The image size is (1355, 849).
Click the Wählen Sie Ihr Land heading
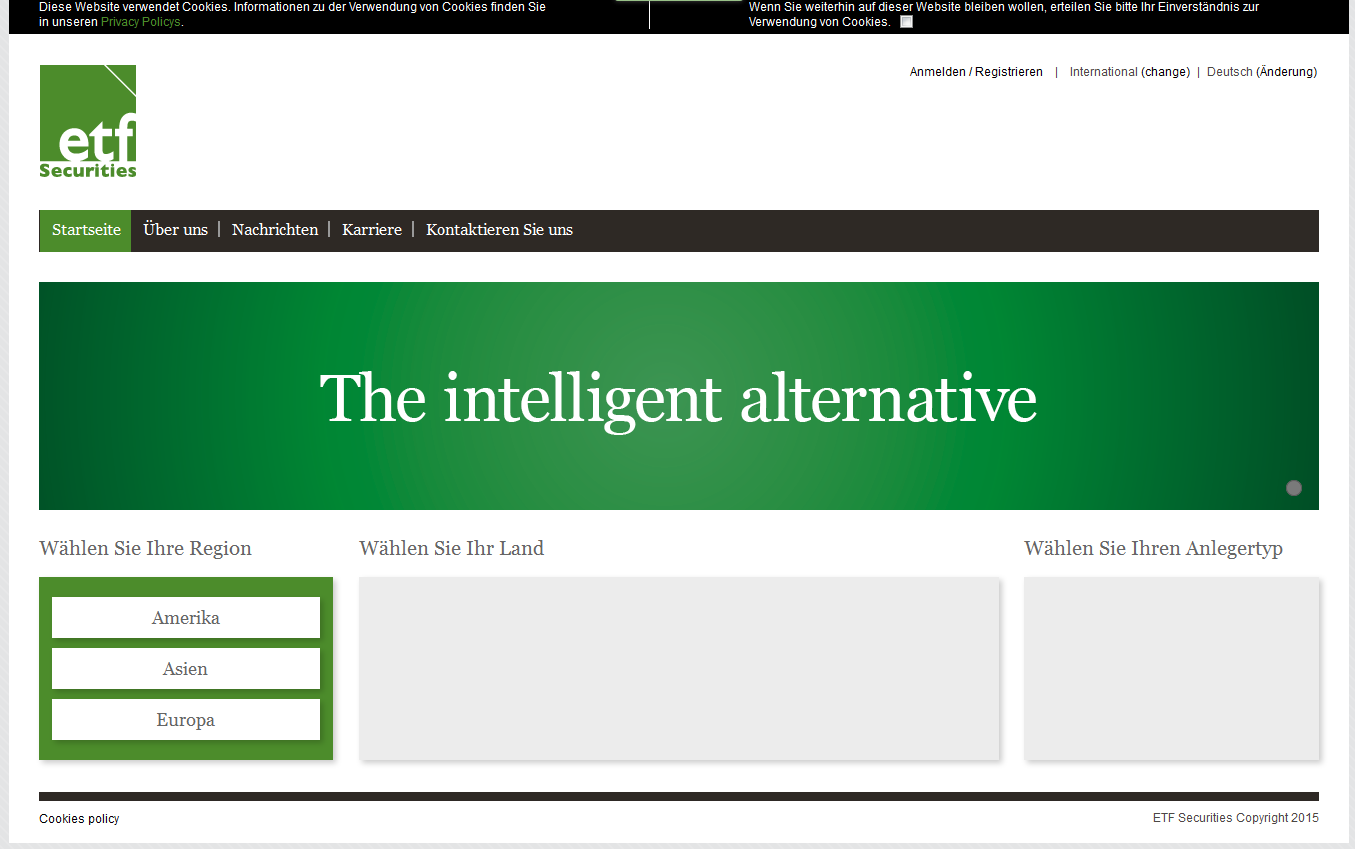[451, 549]
